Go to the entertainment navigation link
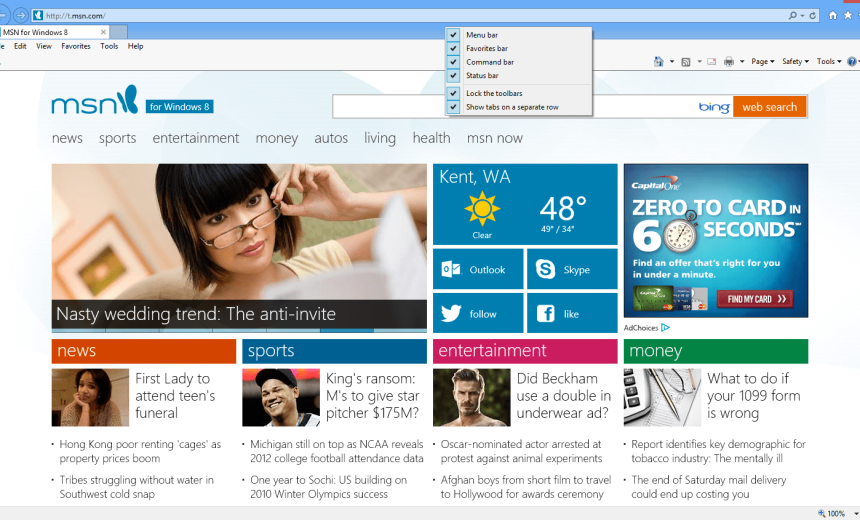Viewport: 860px width, 520px height. (x=196, y=138)
